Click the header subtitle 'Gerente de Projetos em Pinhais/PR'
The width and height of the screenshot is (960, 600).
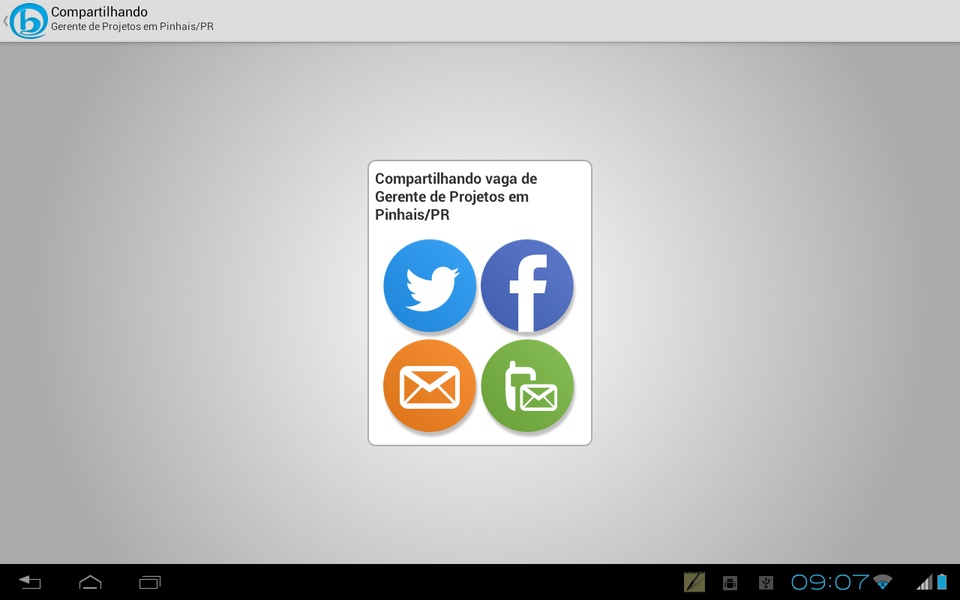tap(132, 27)
